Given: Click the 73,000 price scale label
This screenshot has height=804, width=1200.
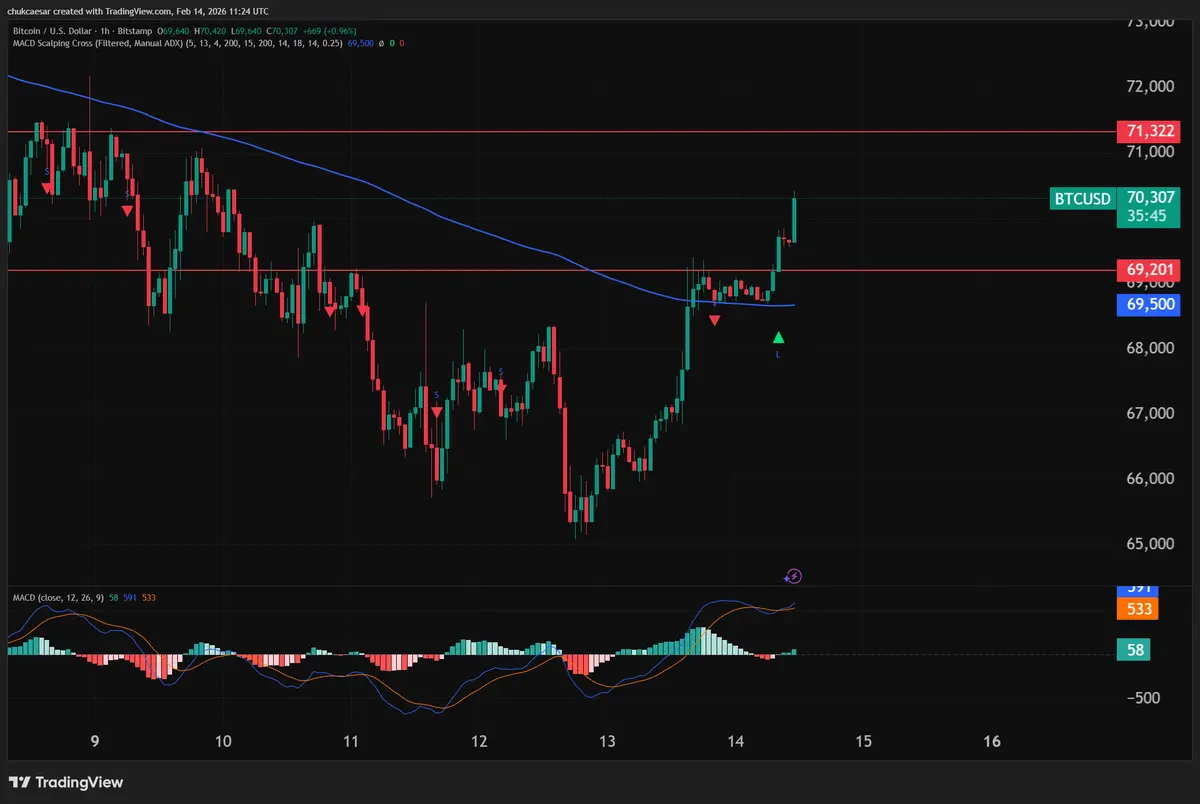Looking at the screenshot, I should coord(1150,22).
